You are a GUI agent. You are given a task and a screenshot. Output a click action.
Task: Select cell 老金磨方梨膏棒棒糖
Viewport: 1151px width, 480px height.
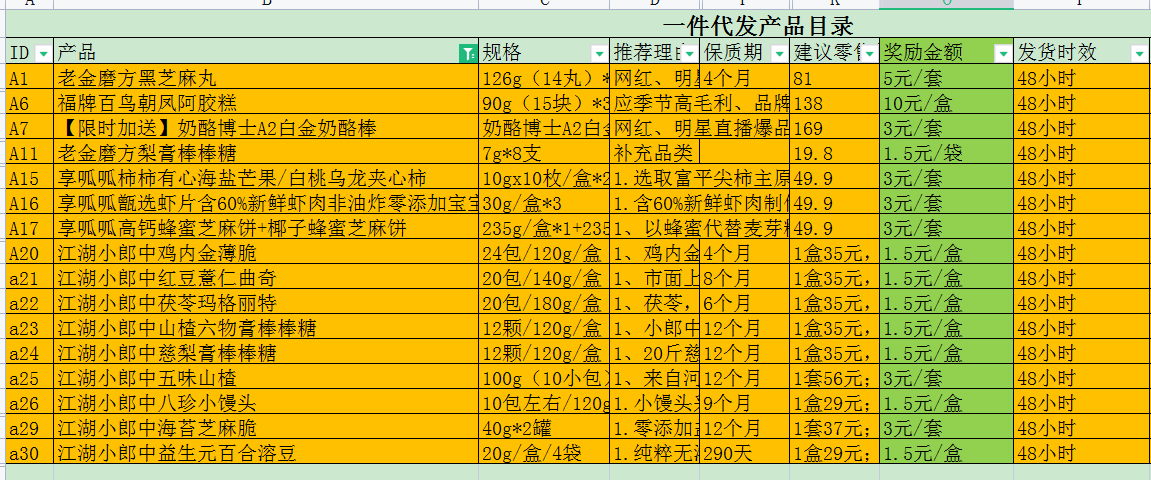click(x=266, y=153)
